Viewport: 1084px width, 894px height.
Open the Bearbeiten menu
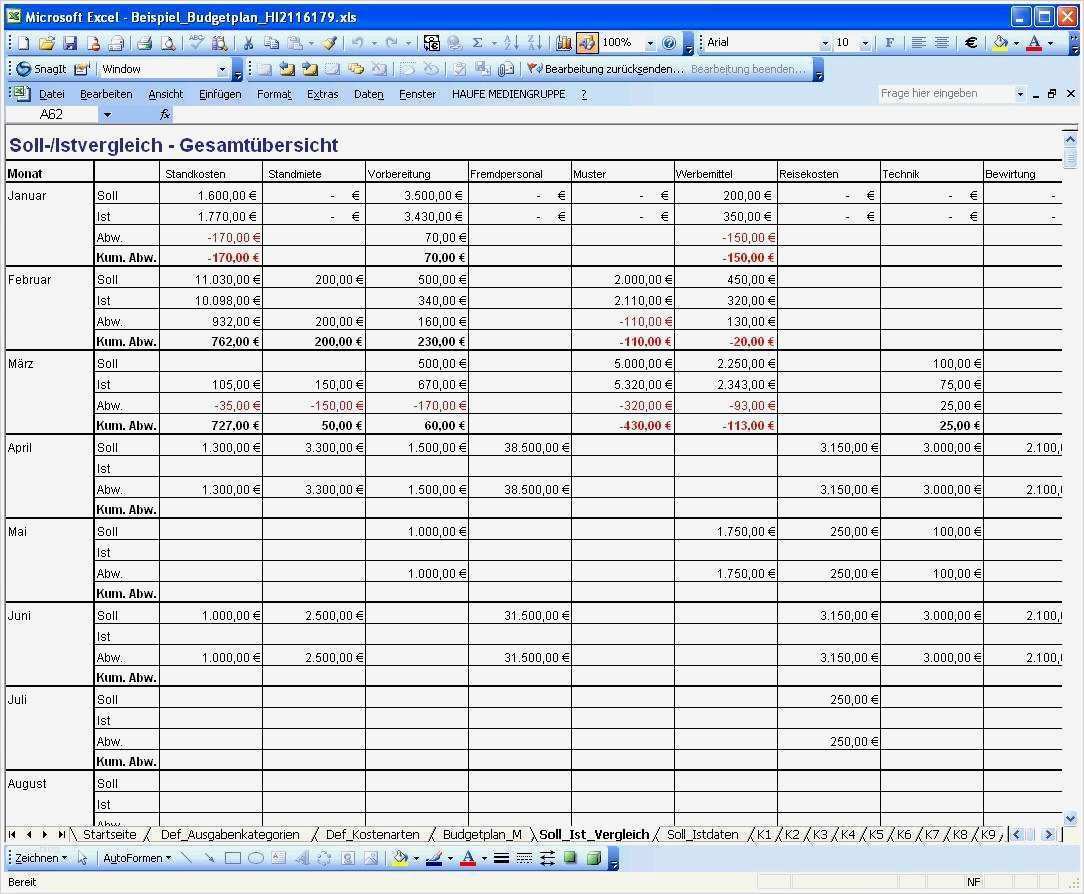(106, 94)
